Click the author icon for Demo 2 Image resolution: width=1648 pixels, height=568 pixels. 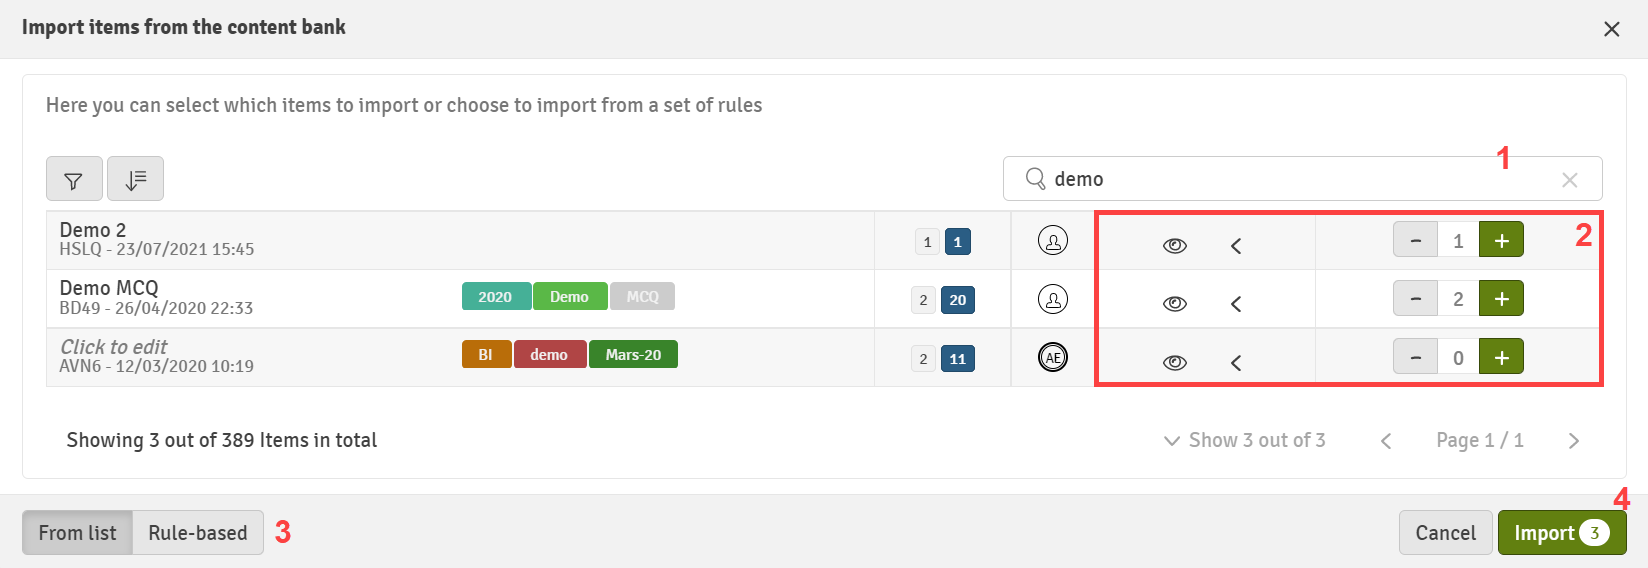(x=1053, y=241)
